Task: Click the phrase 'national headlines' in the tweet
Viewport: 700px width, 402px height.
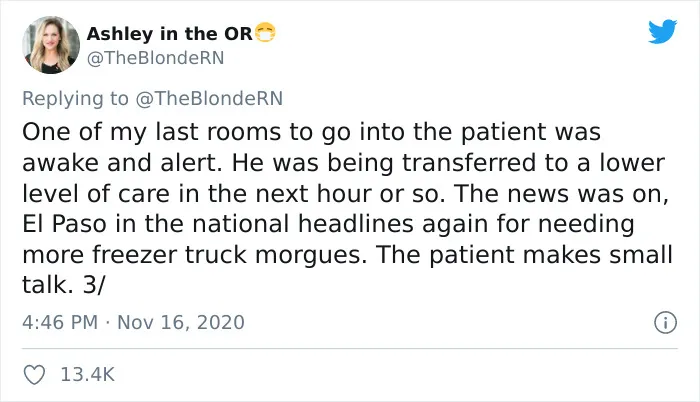Action: tap(303, 224)
